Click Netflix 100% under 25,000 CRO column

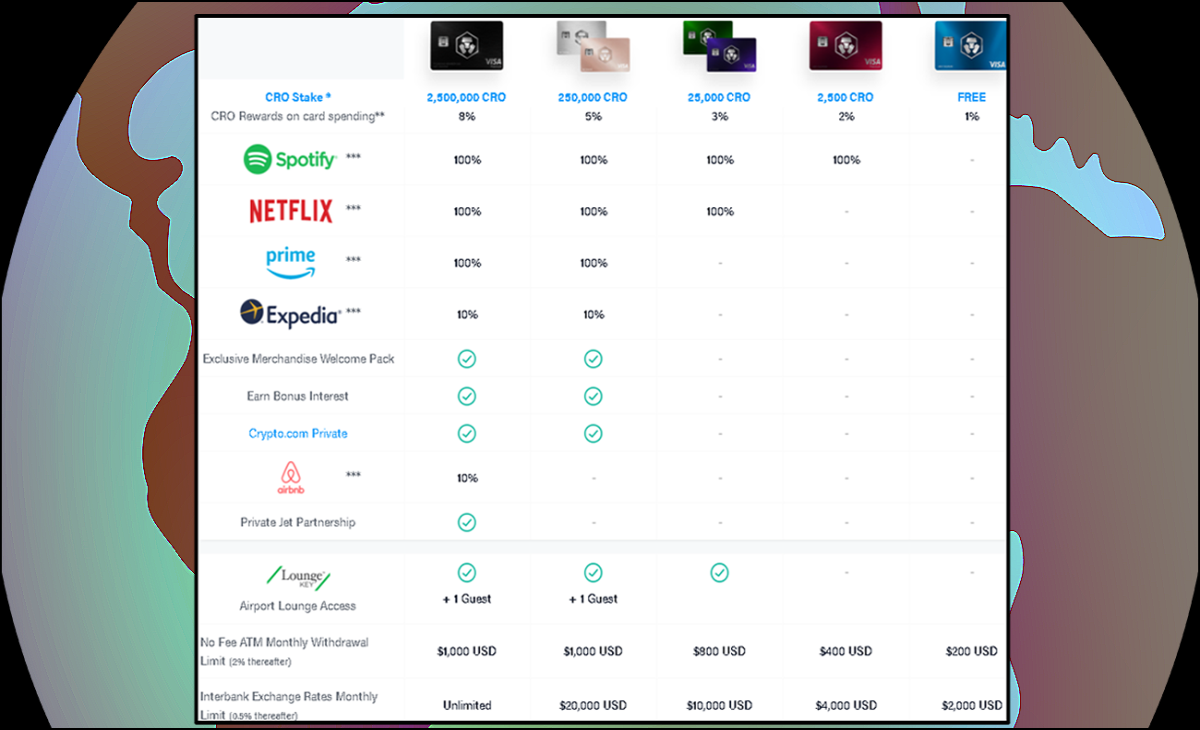[x=720, y=212]
